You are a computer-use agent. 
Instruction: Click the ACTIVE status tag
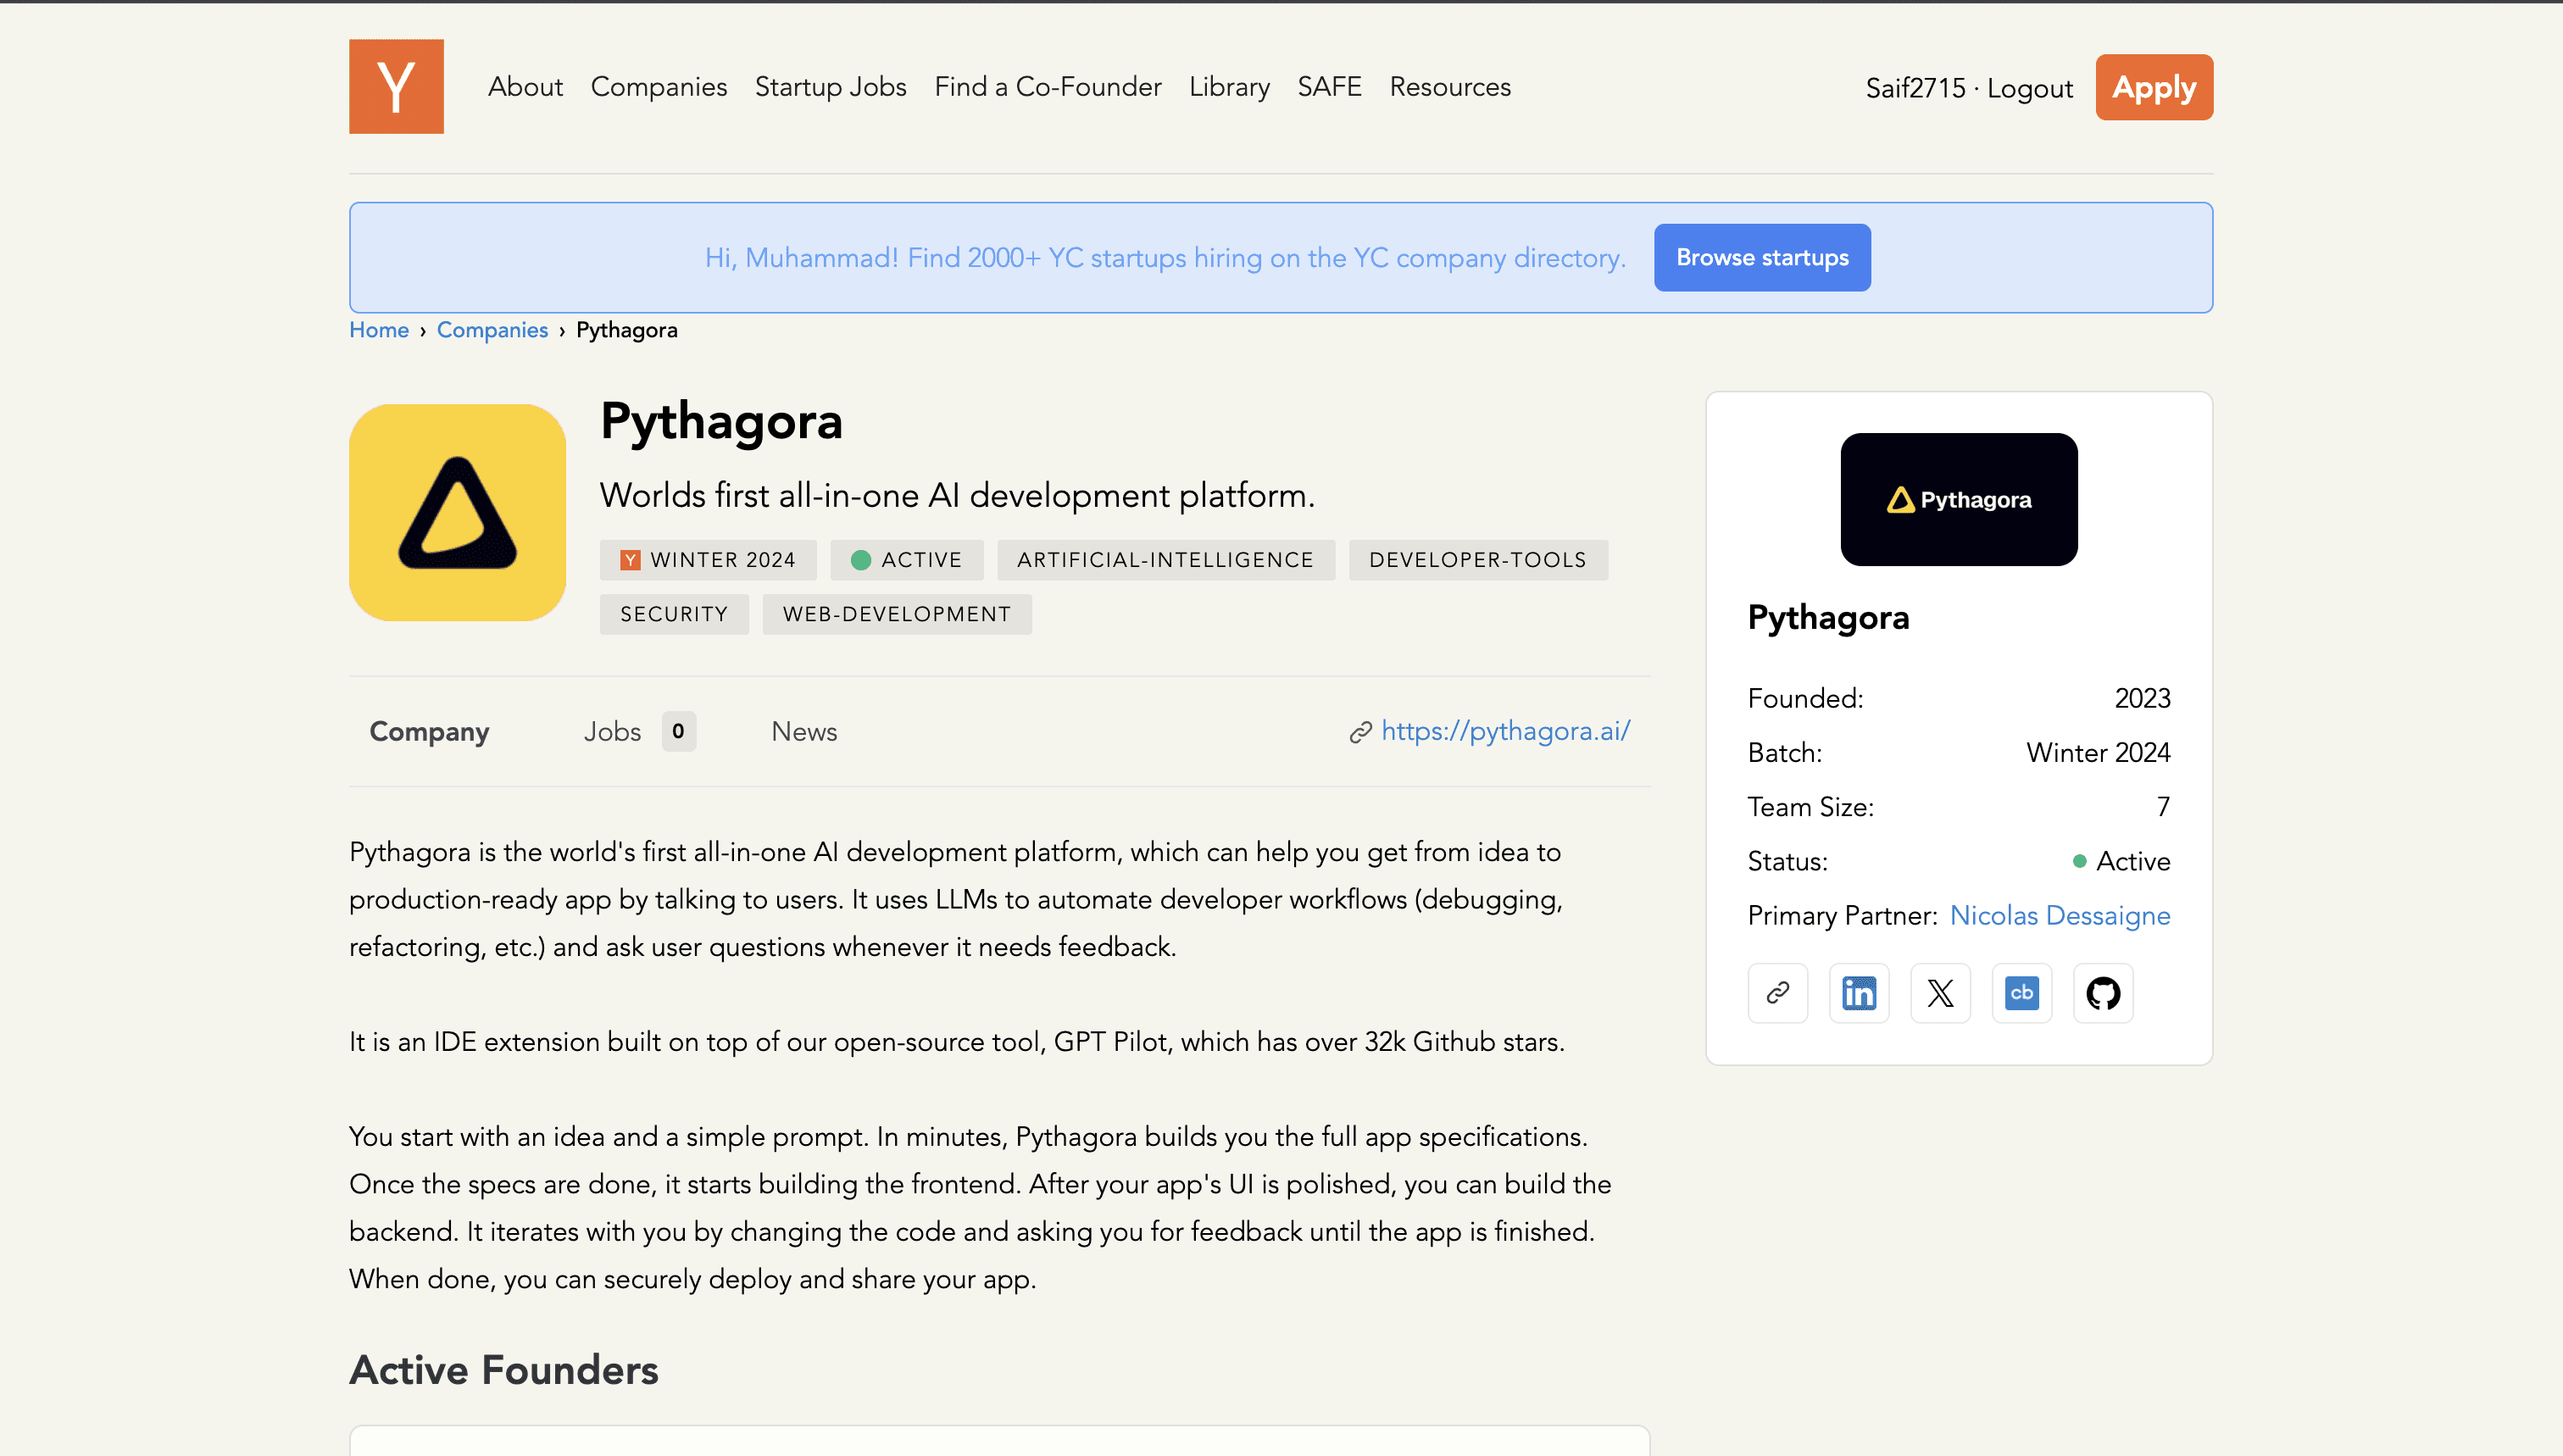906,560
